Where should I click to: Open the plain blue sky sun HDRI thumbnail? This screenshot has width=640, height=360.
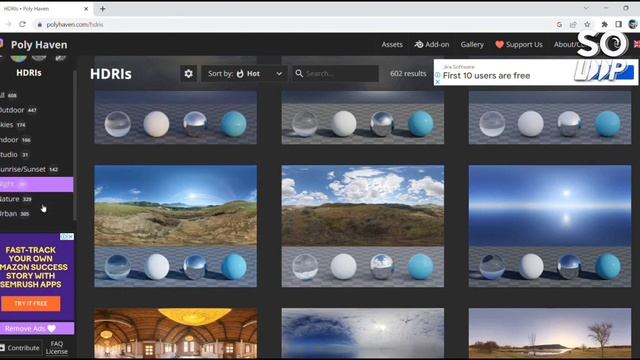click(x=550, y=226)
